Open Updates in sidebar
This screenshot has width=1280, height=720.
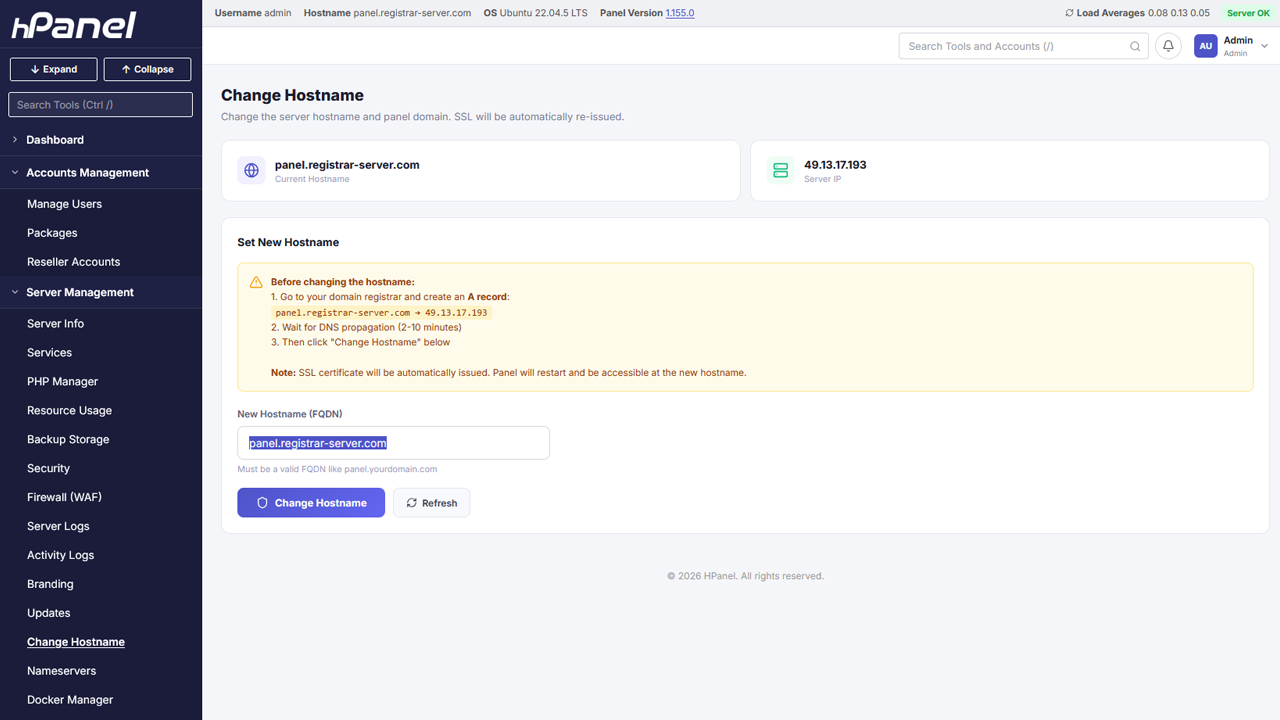pos(48,613)
